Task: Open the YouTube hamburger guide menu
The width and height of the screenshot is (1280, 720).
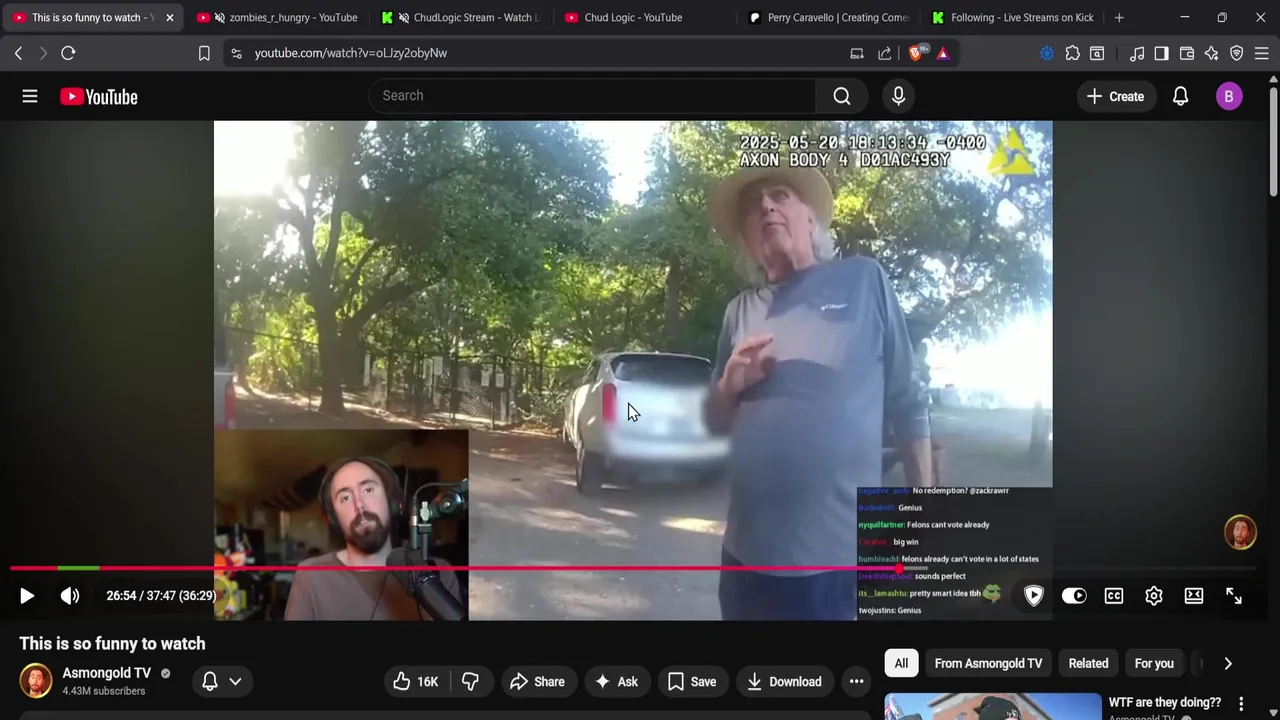Action: 30,96
